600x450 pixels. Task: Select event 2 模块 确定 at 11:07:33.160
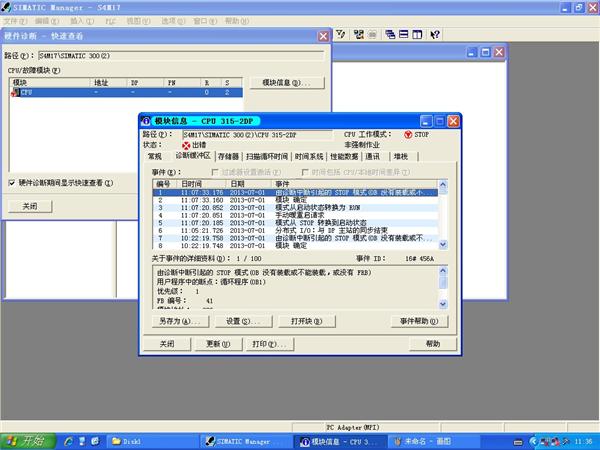pos(295,200)
